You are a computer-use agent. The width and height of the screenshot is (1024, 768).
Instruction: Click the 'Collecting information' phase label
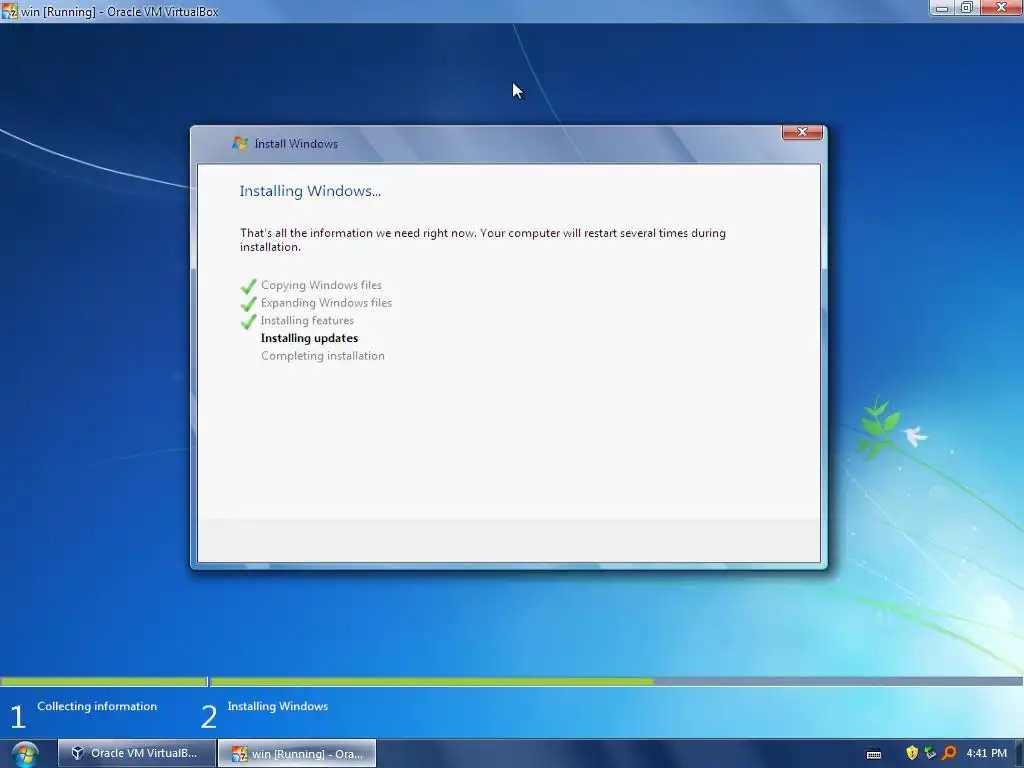(97, 706)
